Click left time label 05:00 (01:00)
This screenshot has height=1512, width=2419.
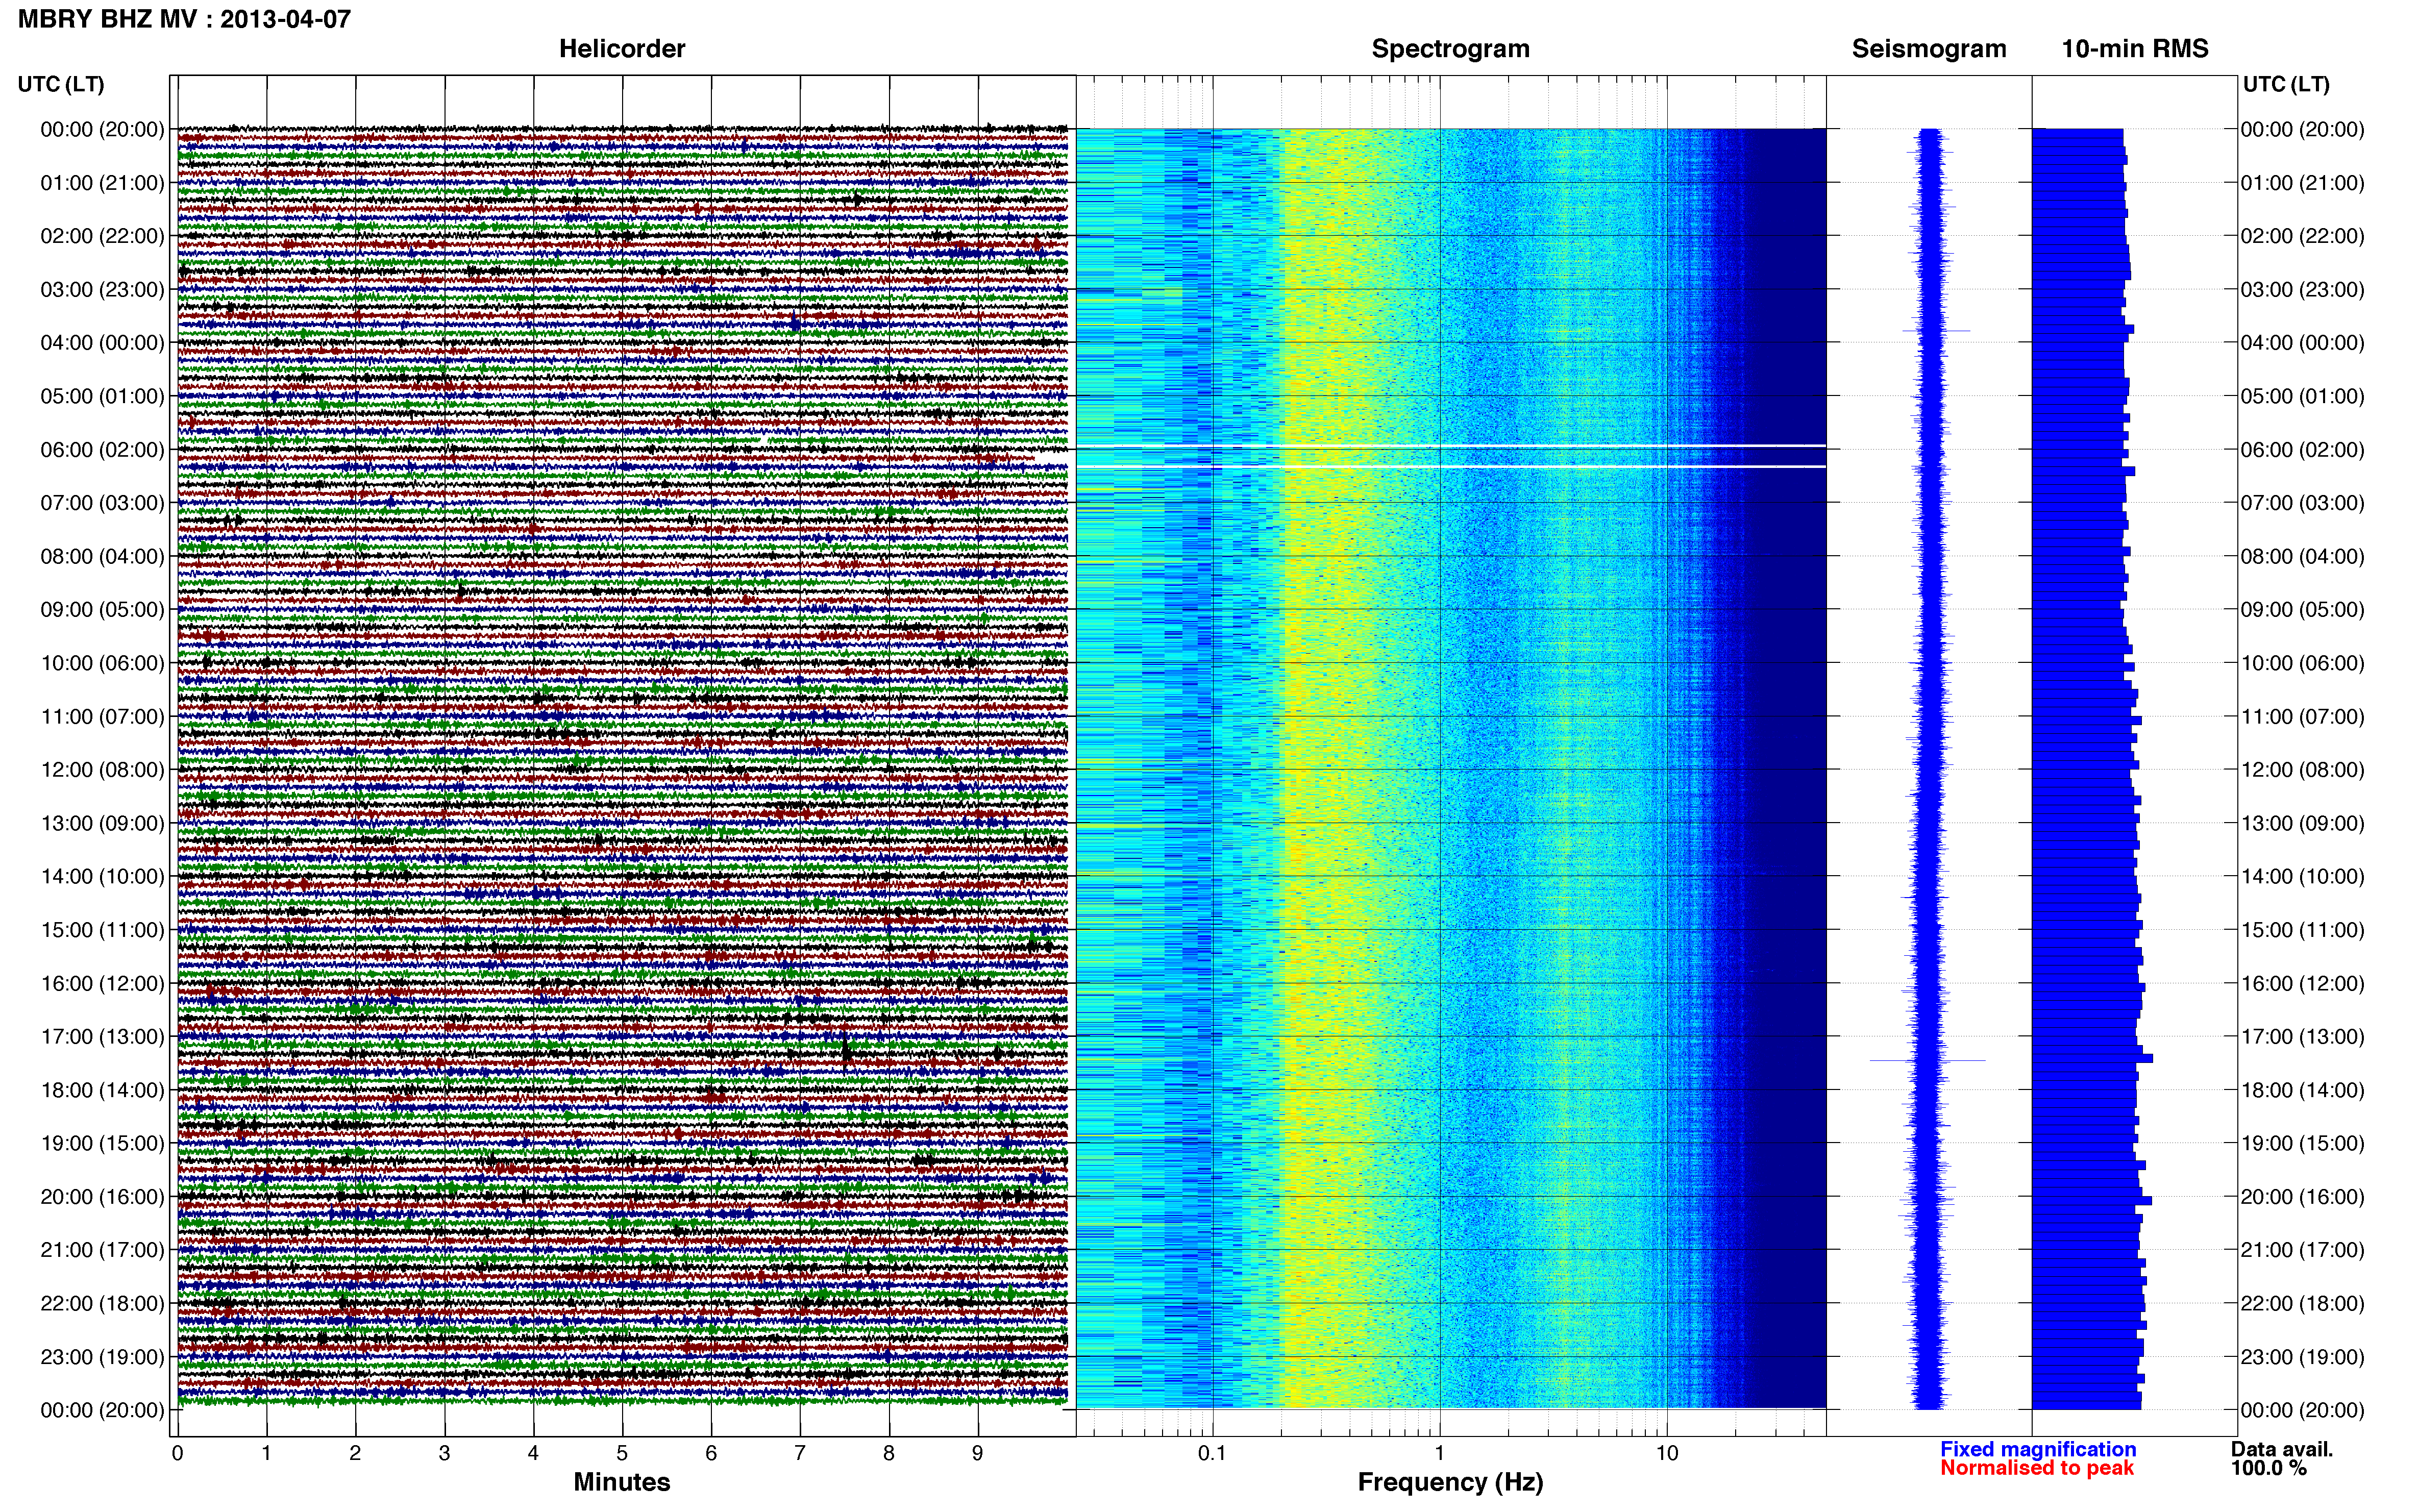tap(102, 396)
